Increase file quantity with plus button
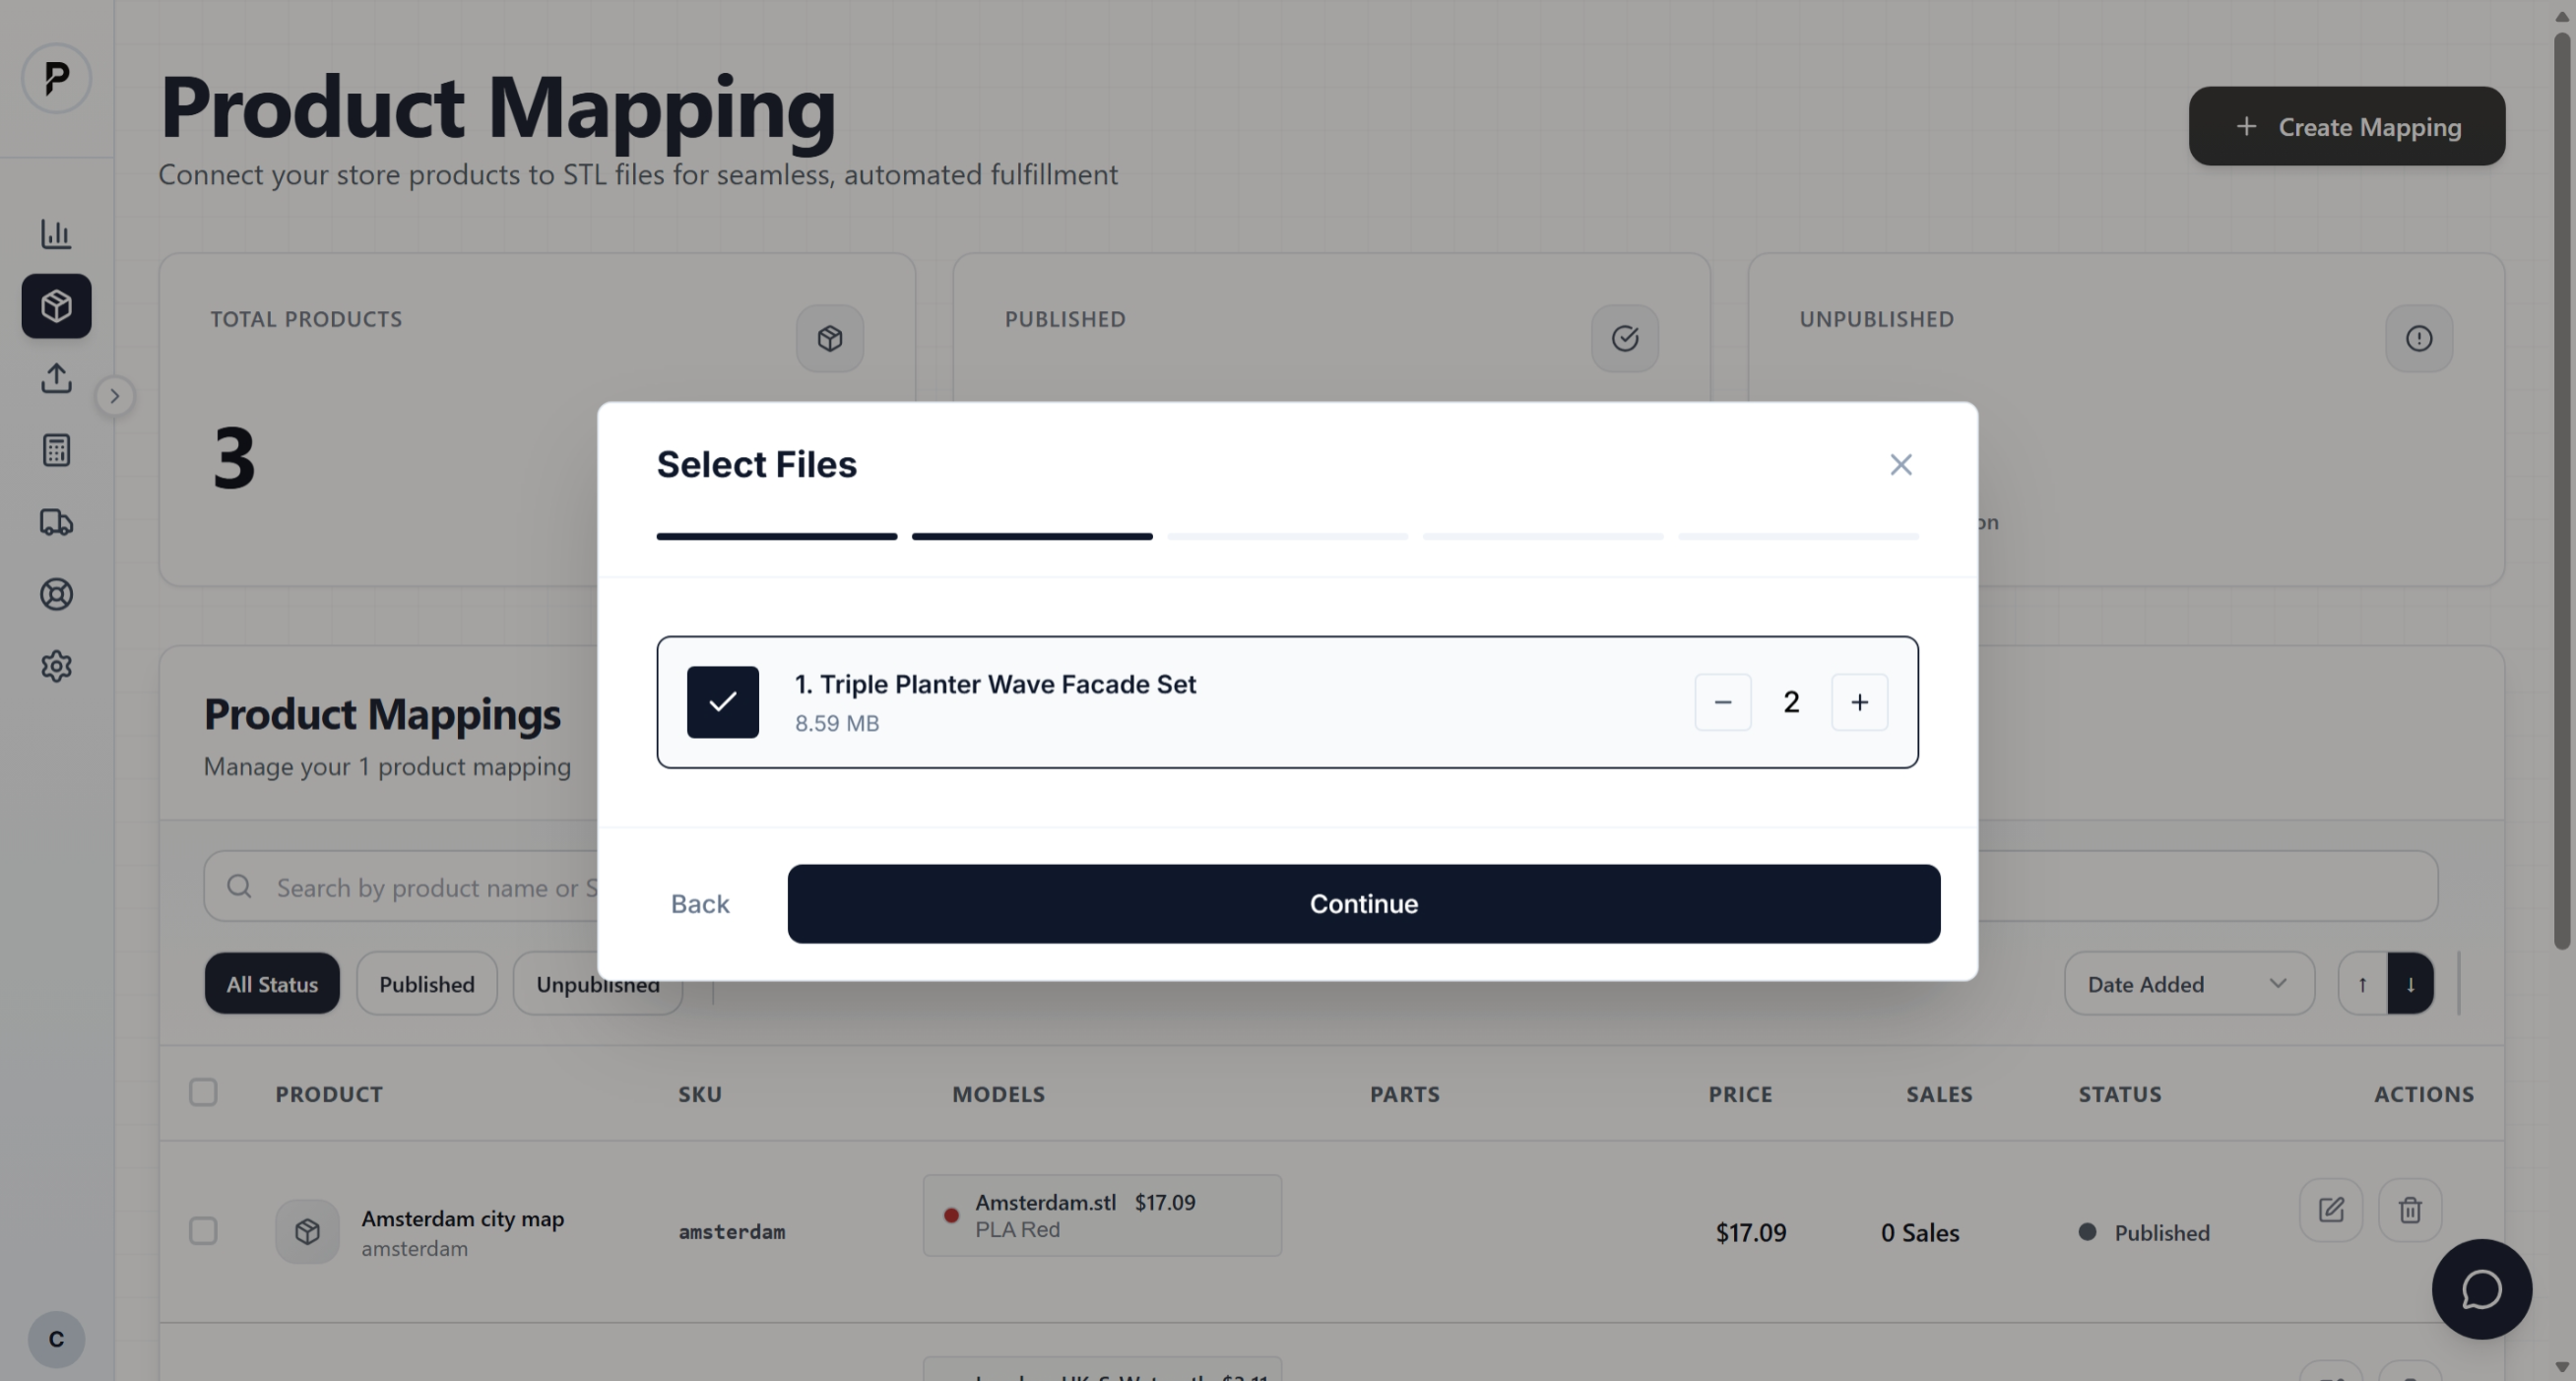Screen dimensions: 2576x1381 click(x=1860, y=702)
